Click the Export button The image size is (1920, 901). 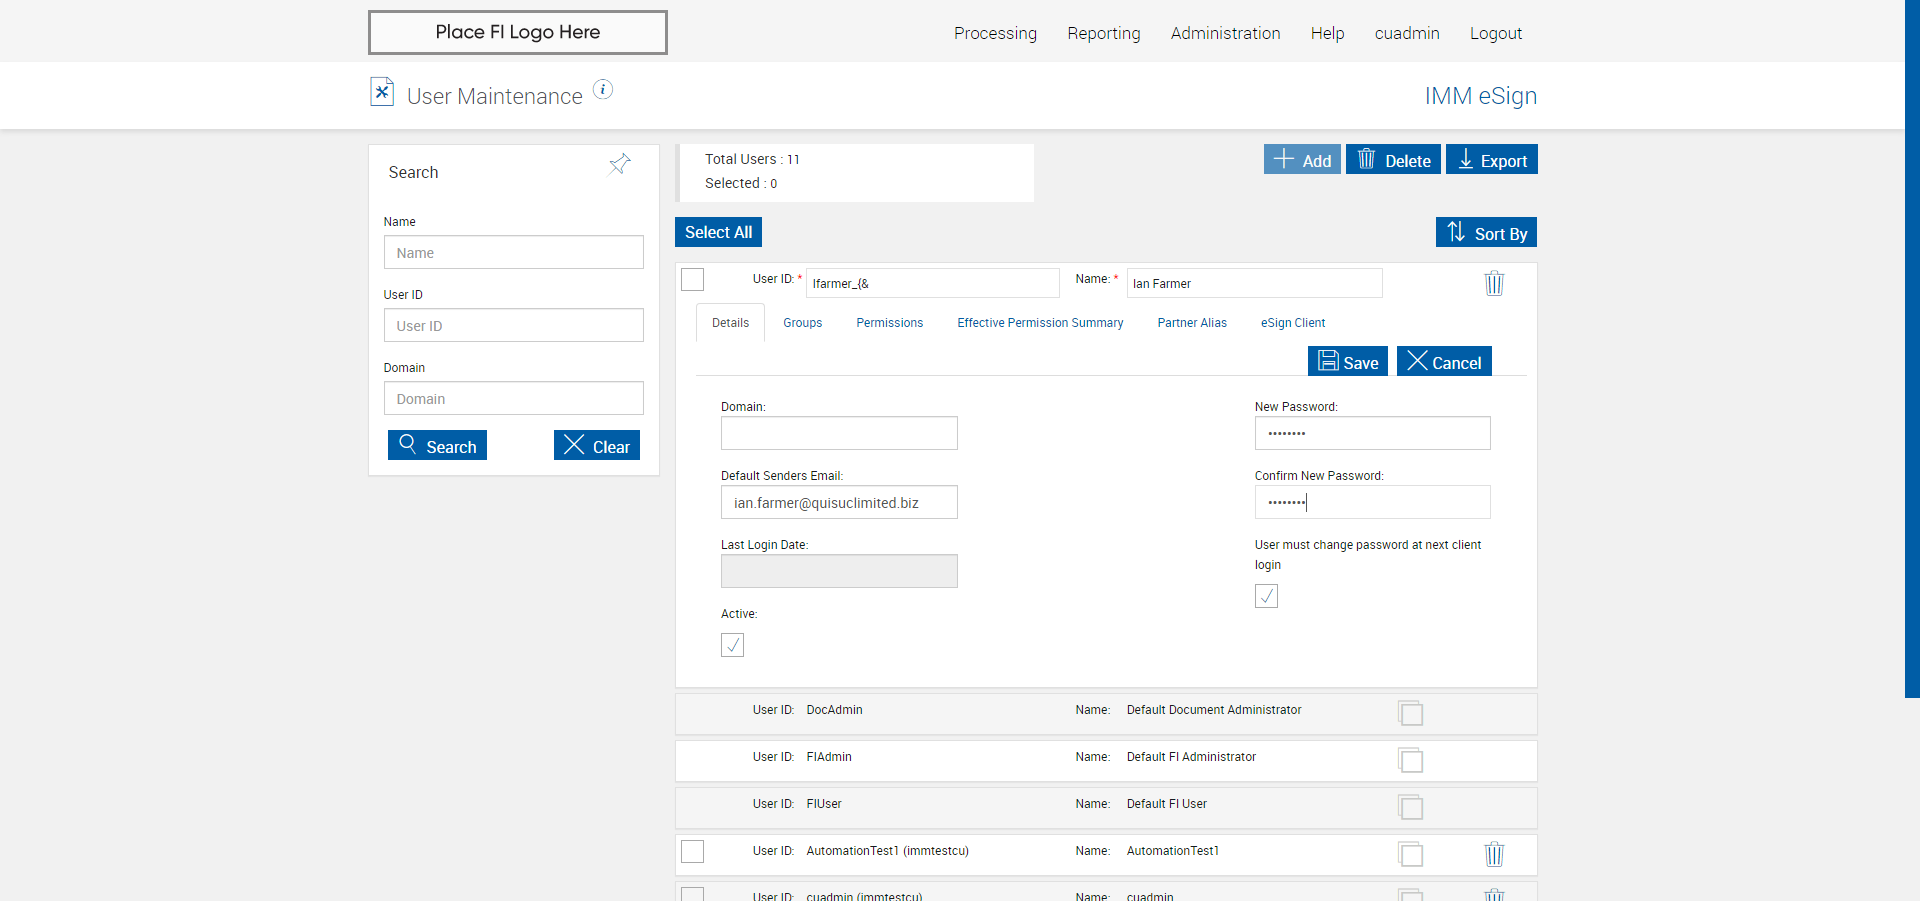1492,160
